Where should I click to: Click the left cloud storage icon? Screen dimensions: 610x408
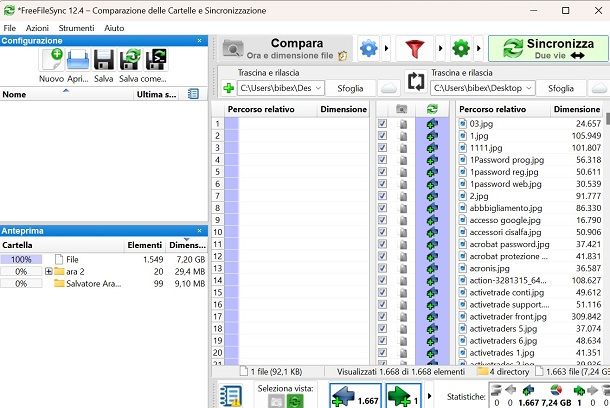[x=388, y=88]
